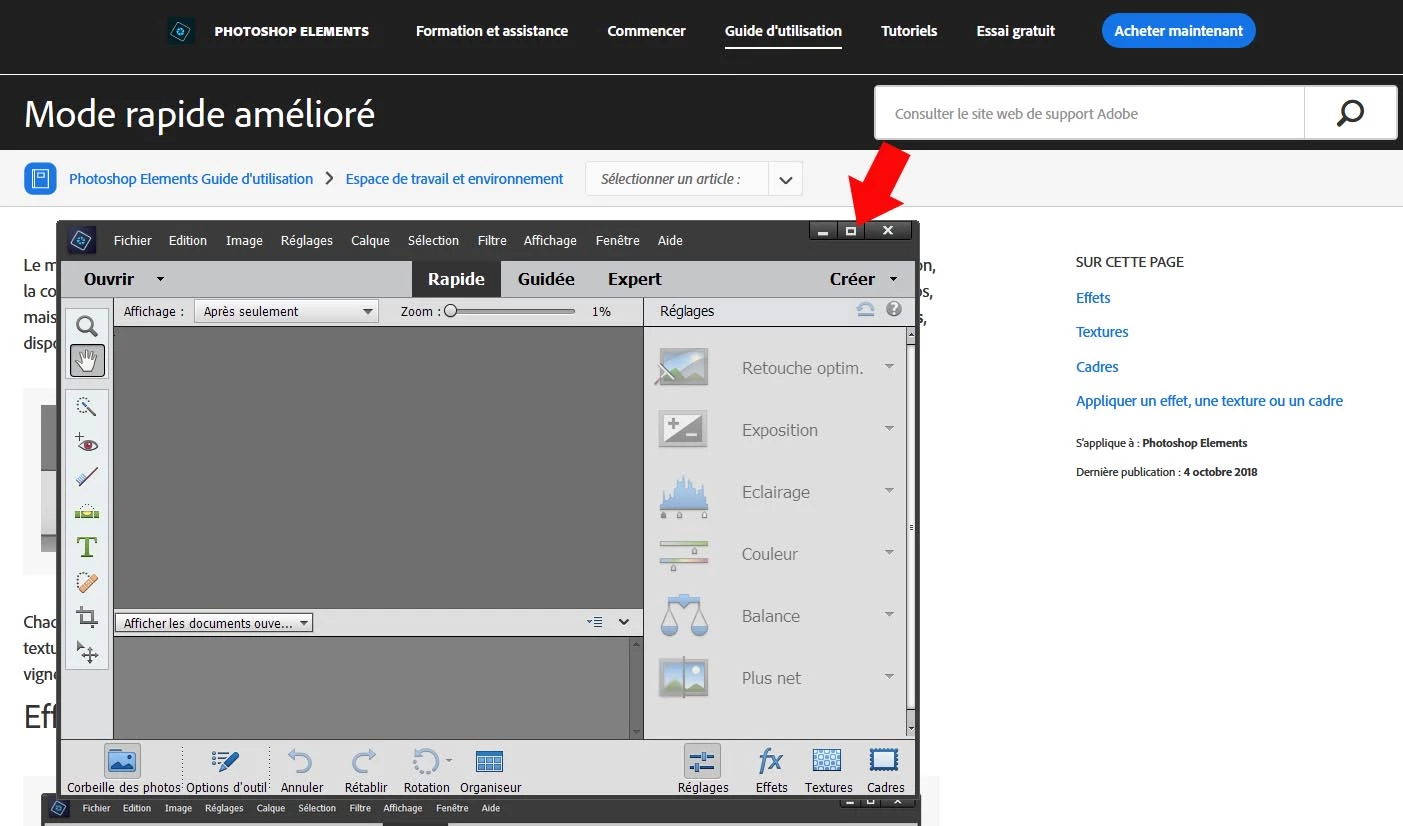Open the Affichage 'Après seulement' dropdown

pos(286,311)
